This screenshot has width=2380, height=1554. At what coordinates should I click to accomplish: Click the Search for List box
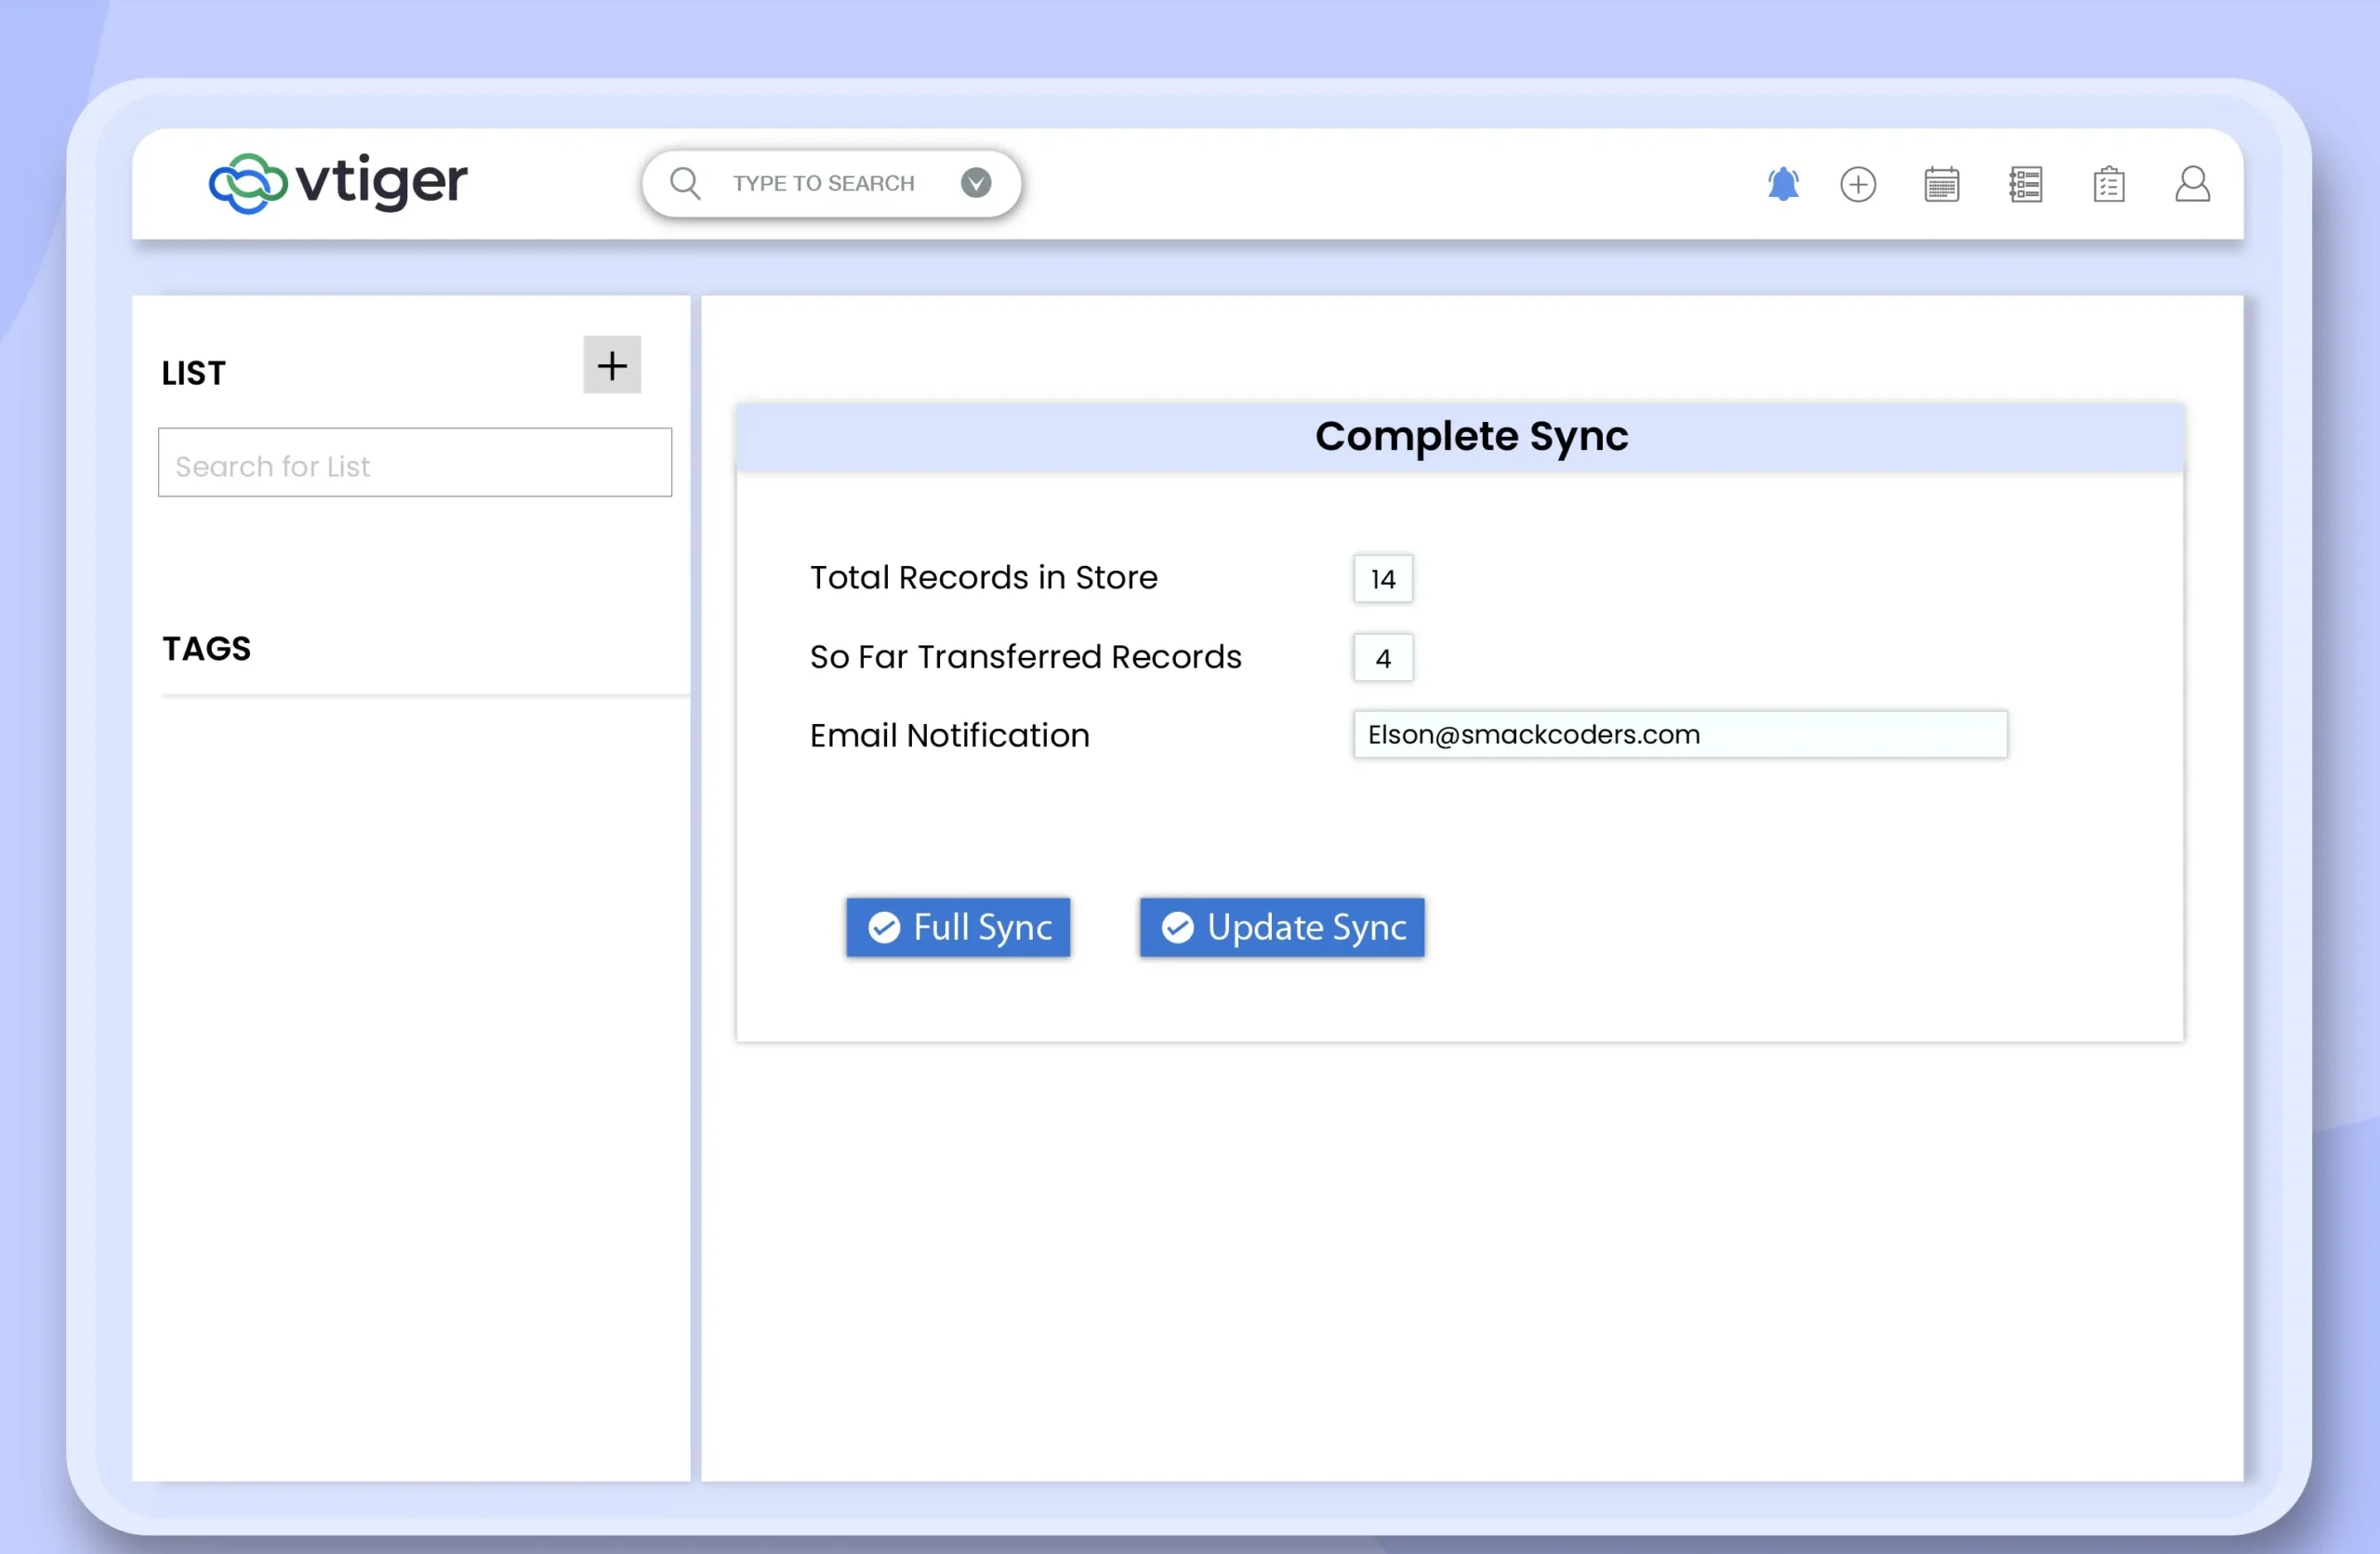415,463
